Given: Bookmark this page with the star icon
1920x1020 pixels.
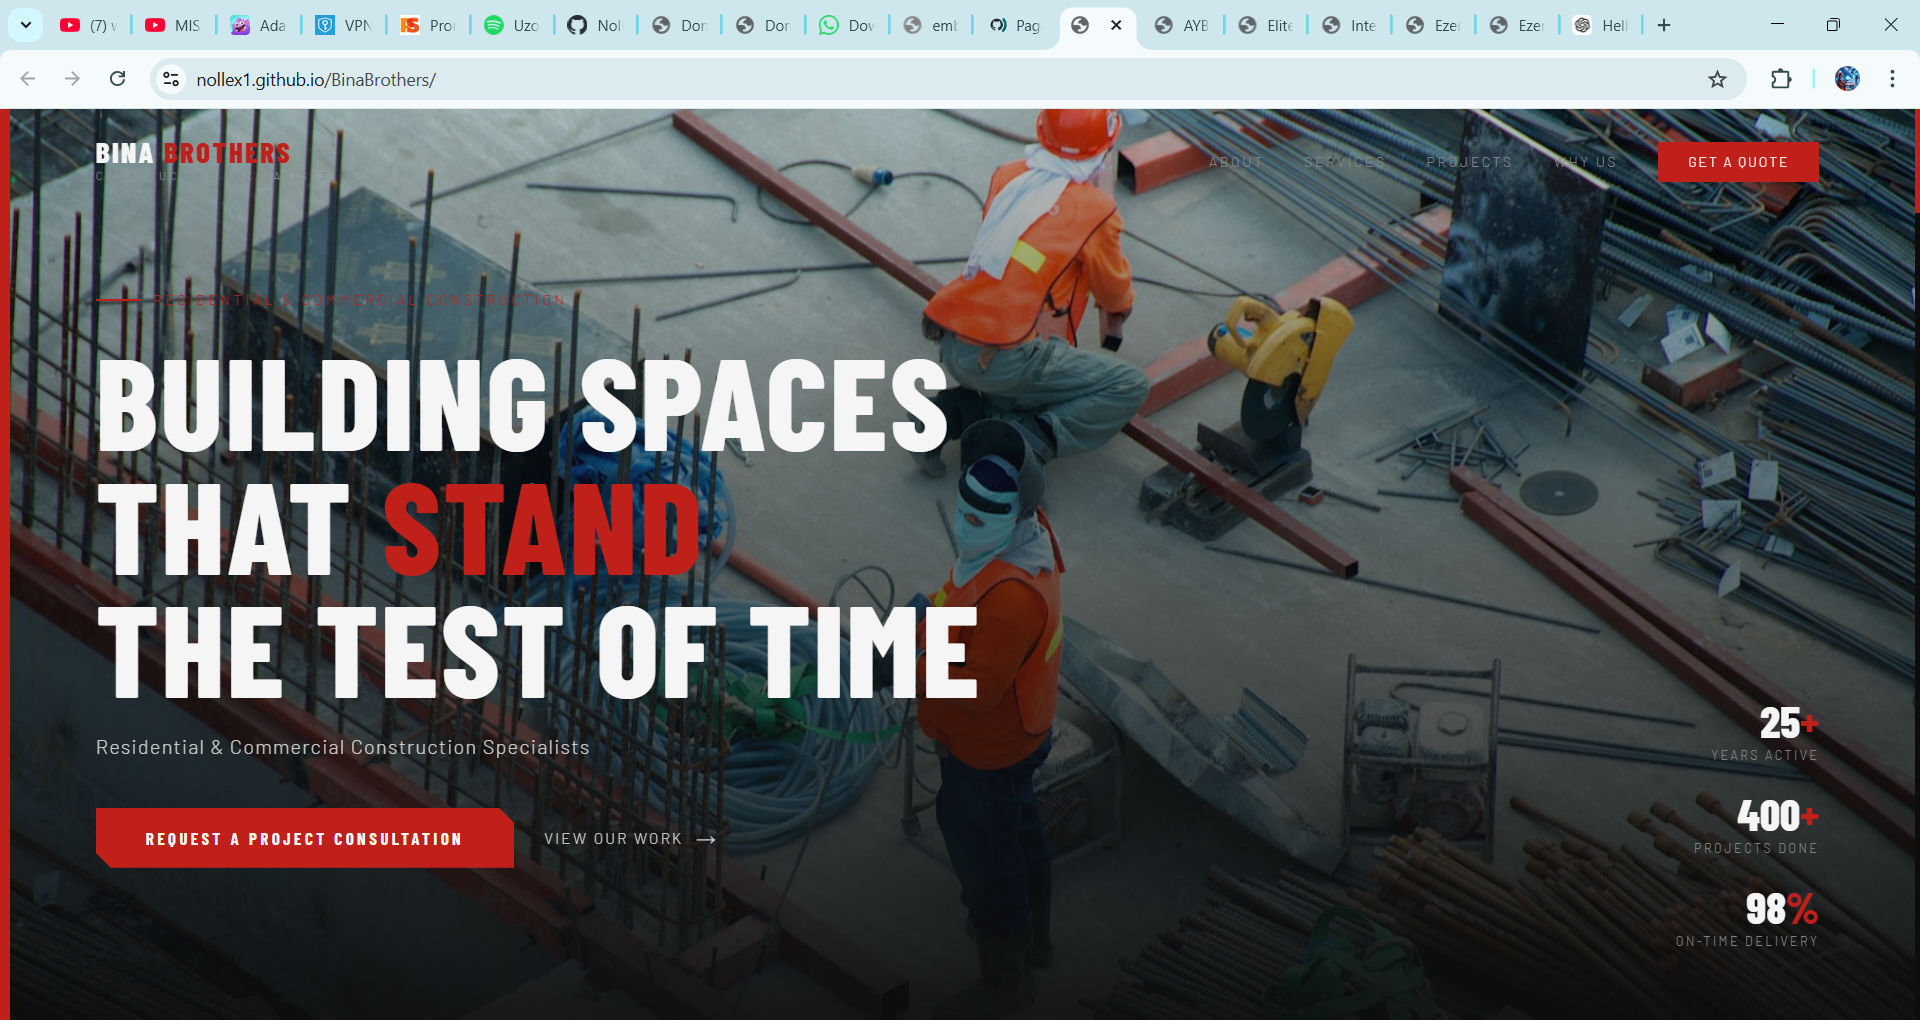Looking at the screenshot, I should [x=1717, y=79].
